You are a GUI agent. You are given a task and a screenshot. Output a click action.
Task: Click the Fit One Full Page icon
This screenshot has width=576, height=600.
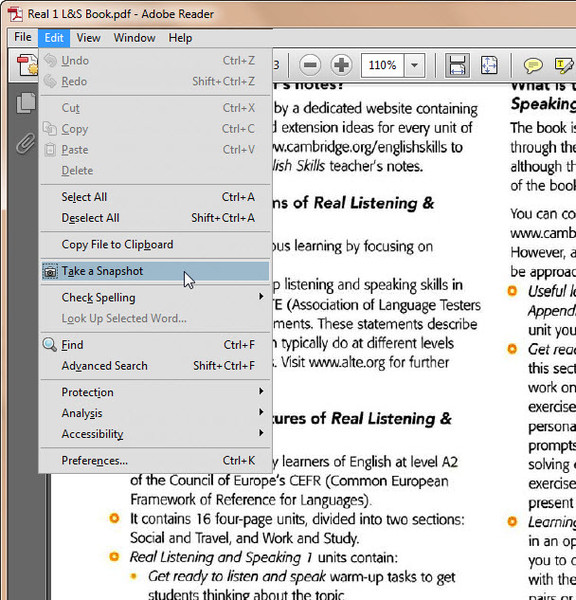coord(489,65)
